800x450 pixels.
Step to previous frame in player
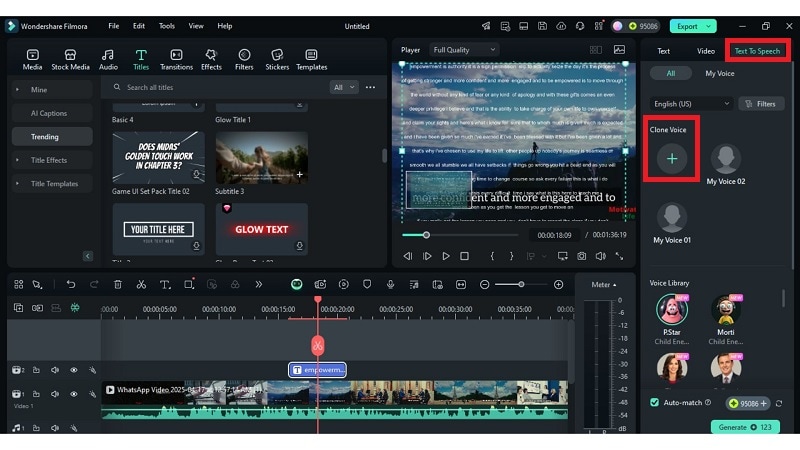click(407, 256)
